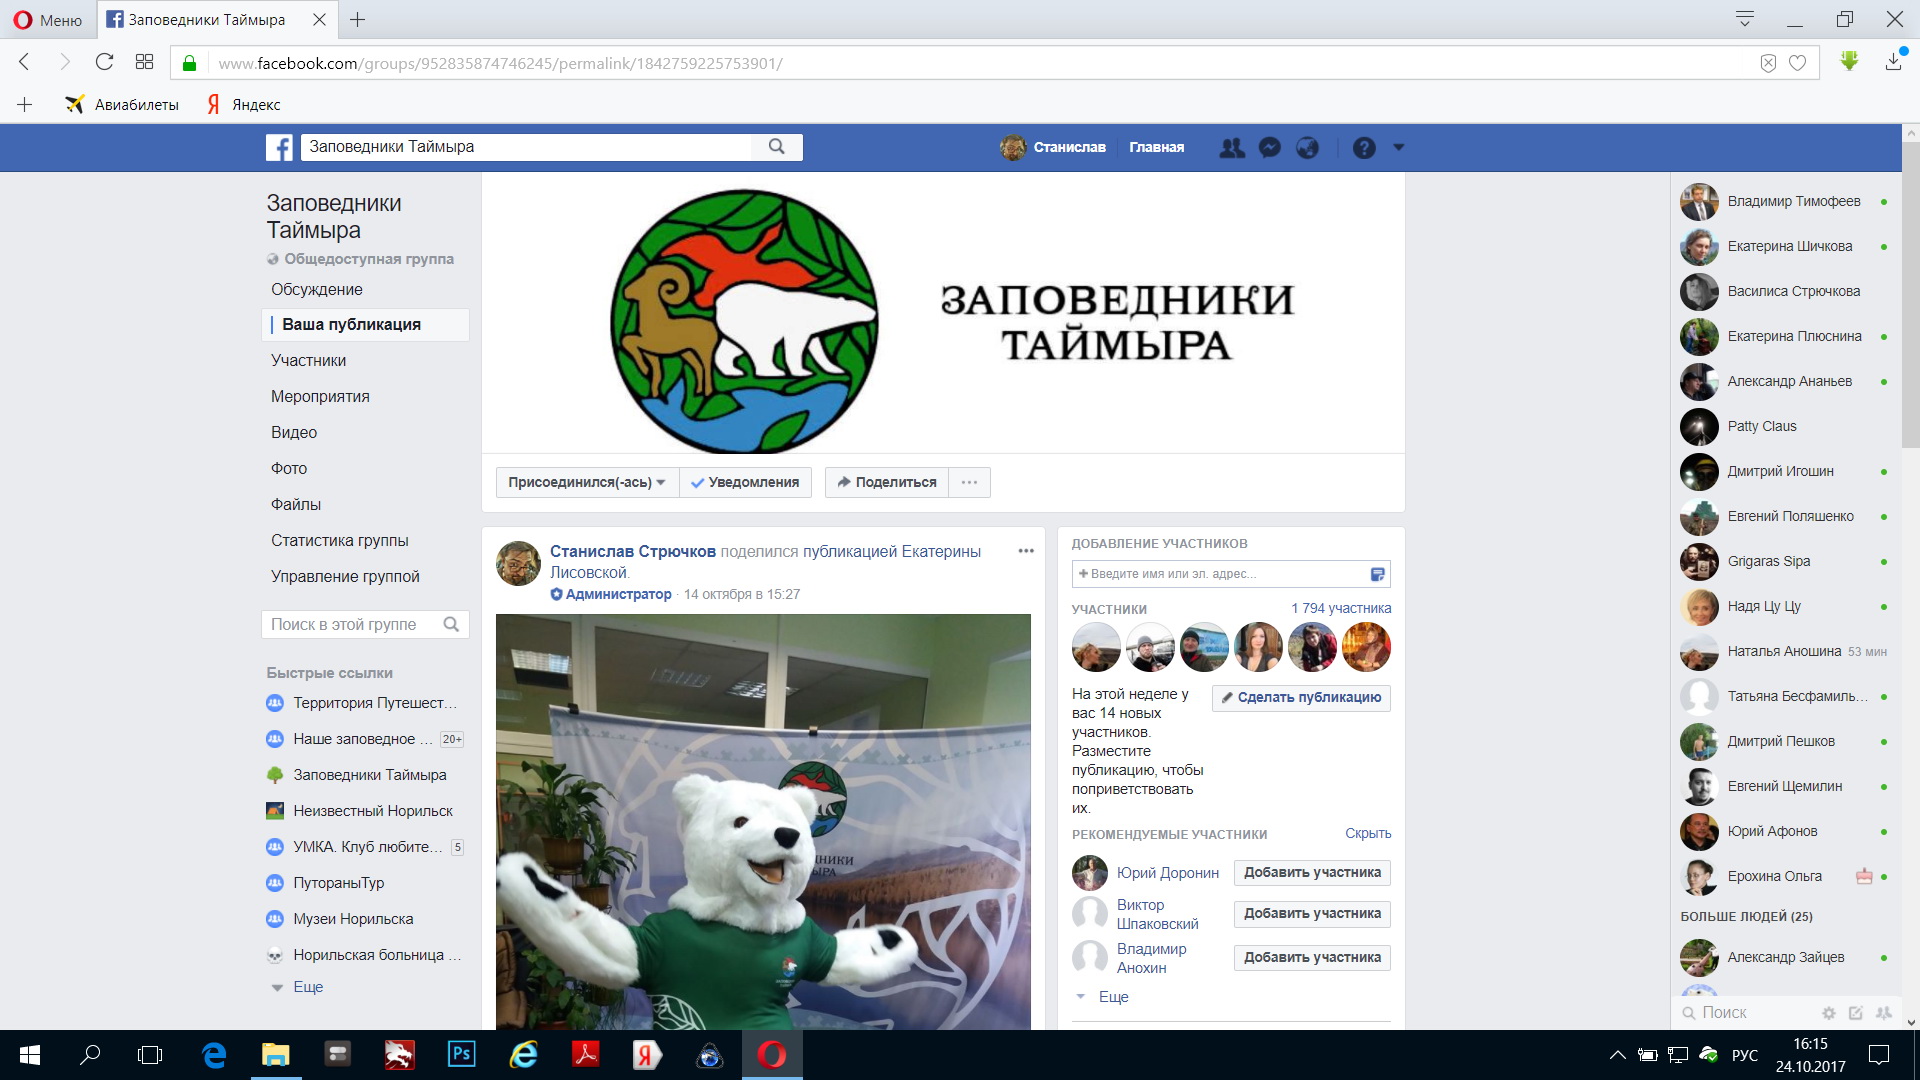This screenshot has width=1920, height=1080.
Task: Open the Присоединился(-ась) dropdown
Action: [587, 482]
